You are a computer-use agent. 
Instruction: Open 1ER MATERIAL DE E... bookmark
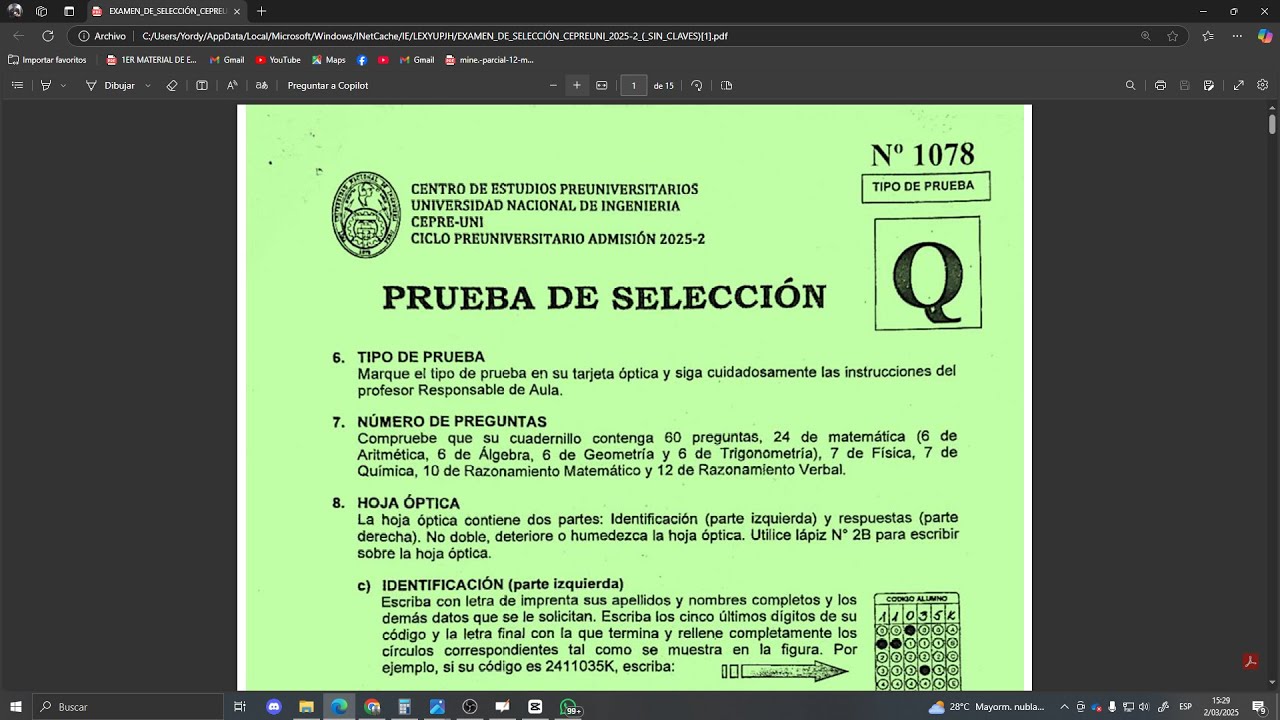[x=152, y=60]
